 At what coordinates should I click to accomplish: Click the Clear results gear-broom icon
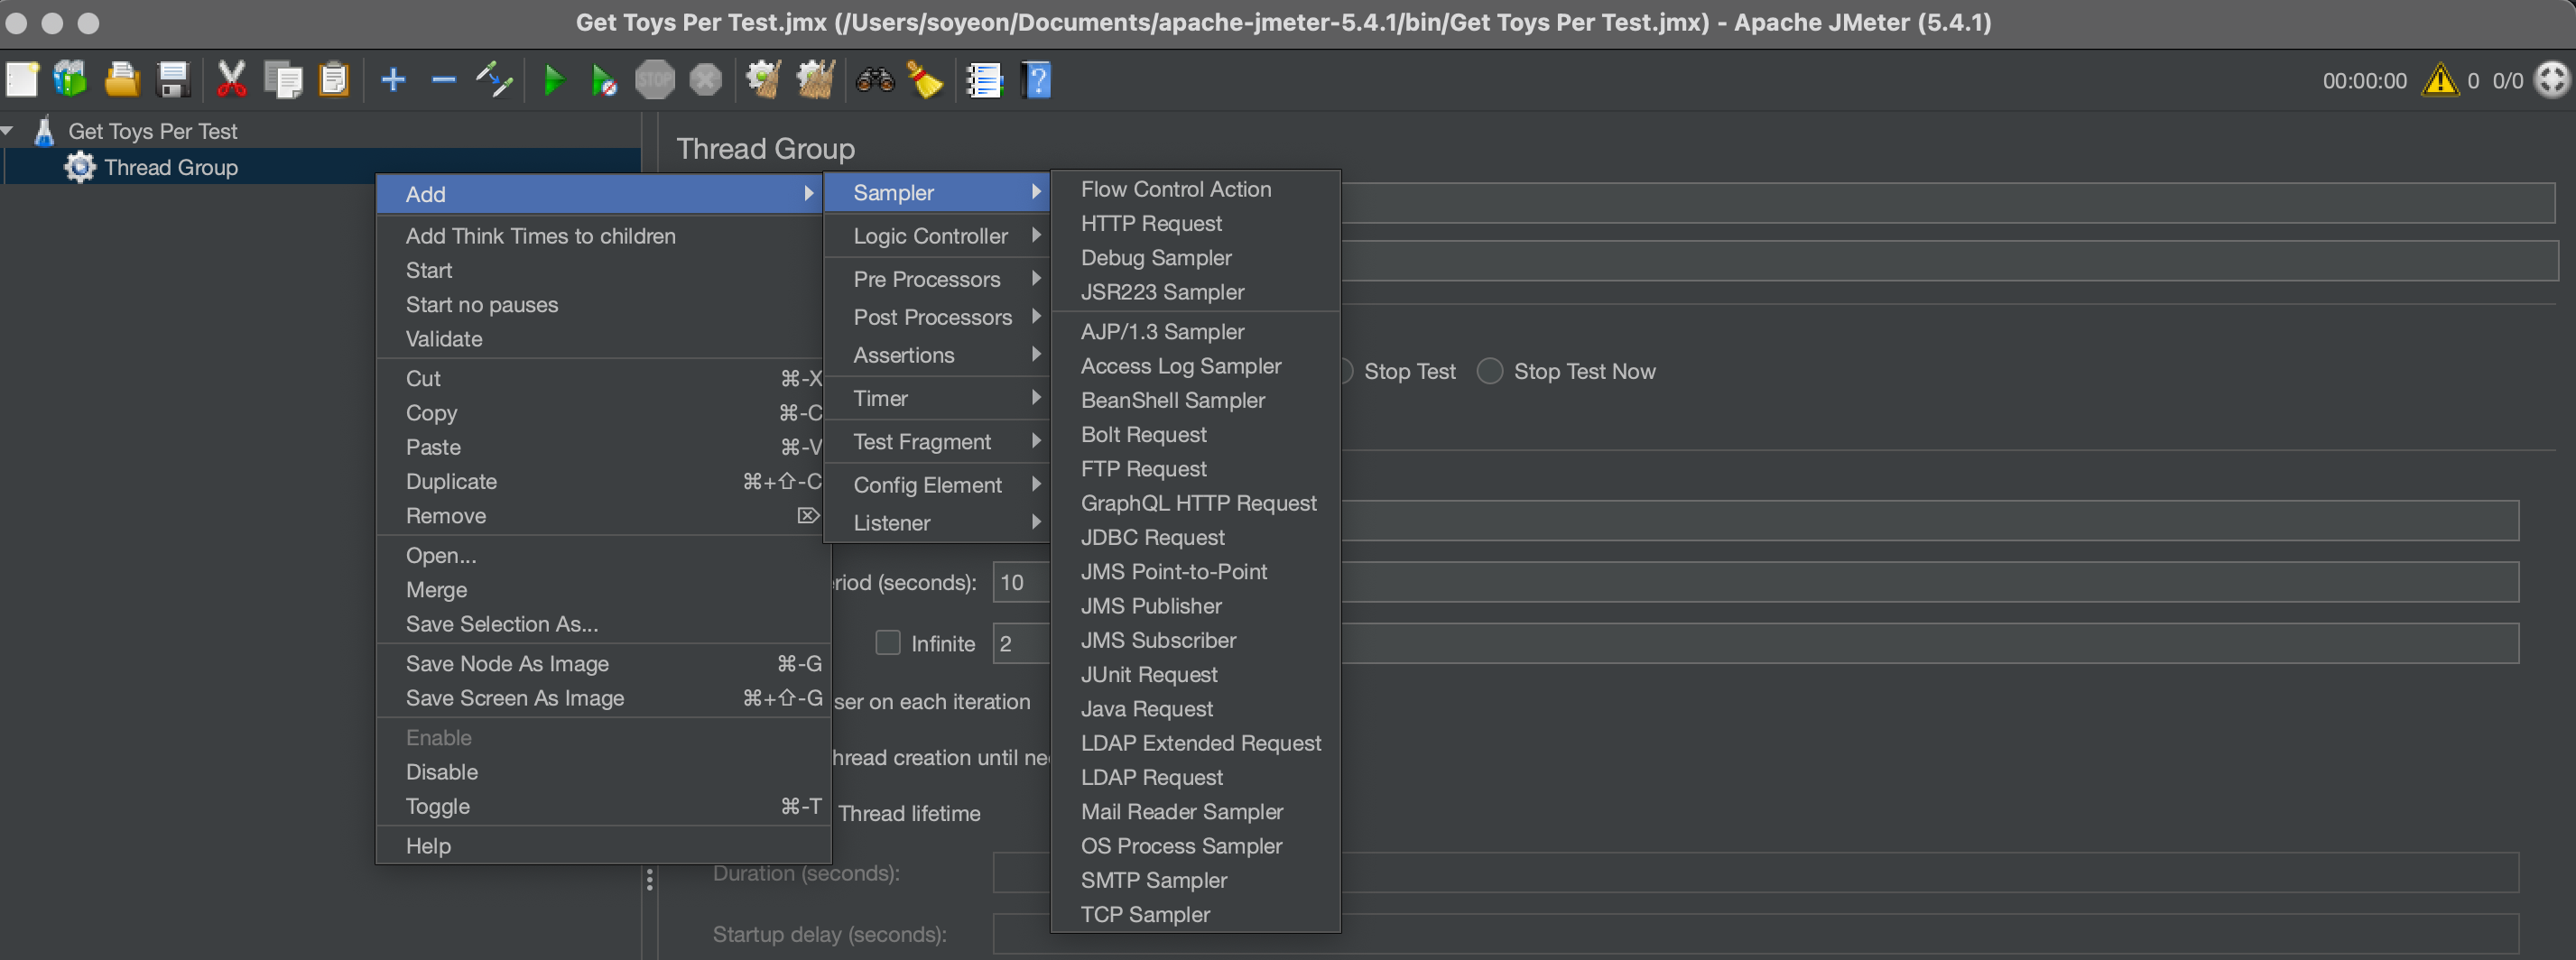click(x=764, y=80)
